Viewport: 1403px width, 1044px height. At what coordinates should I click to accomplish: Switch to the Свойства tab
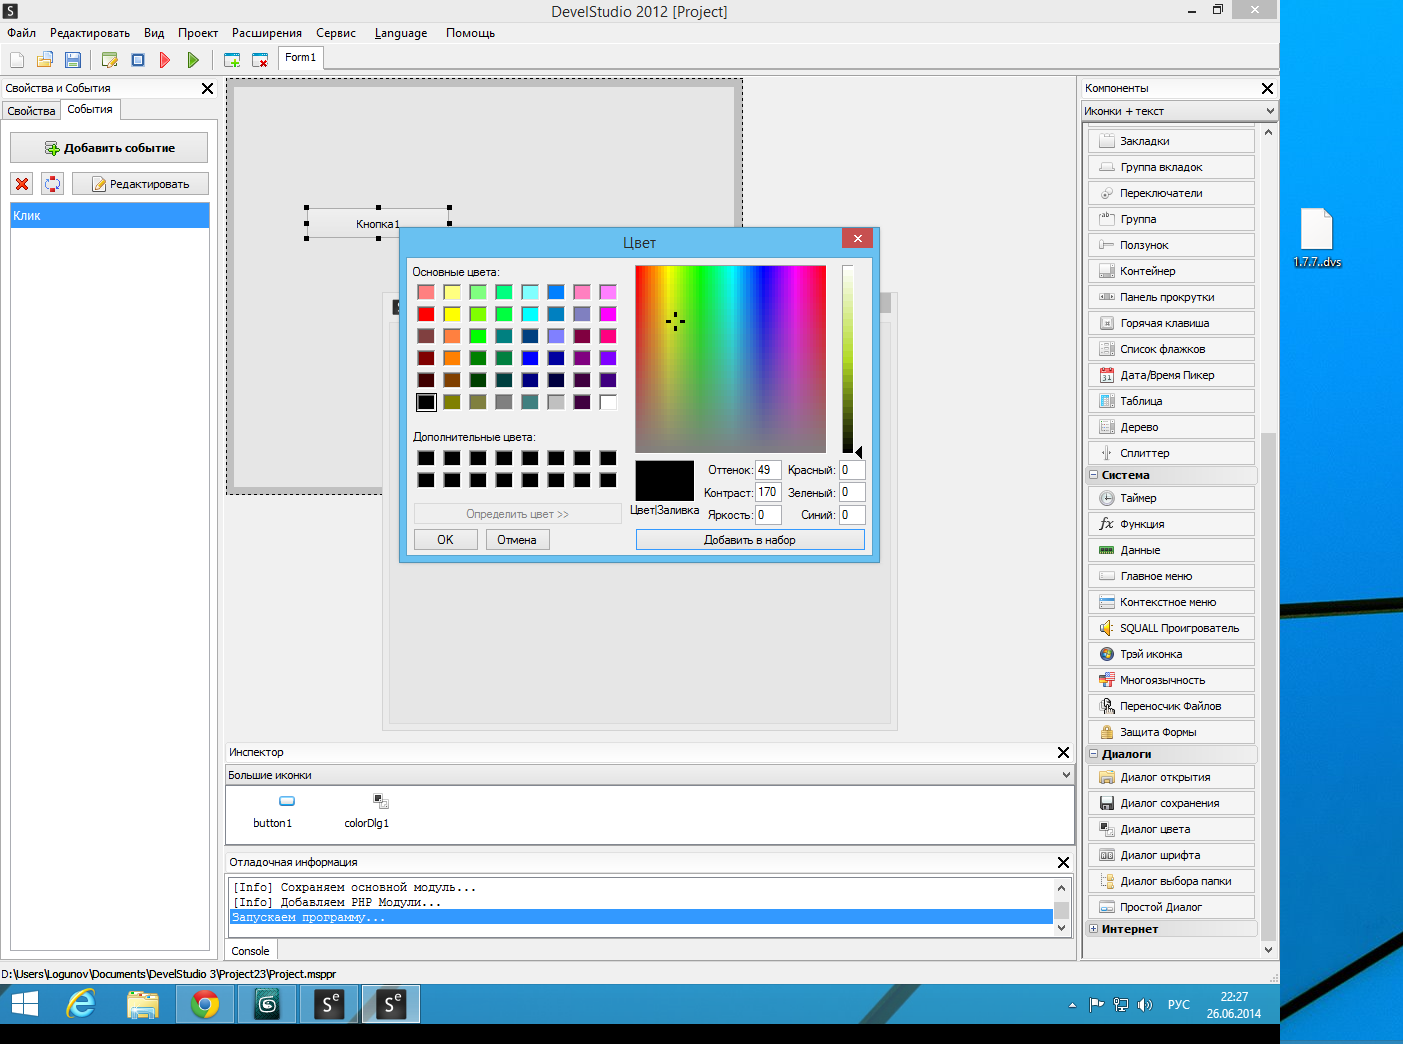tap(31, 111)
